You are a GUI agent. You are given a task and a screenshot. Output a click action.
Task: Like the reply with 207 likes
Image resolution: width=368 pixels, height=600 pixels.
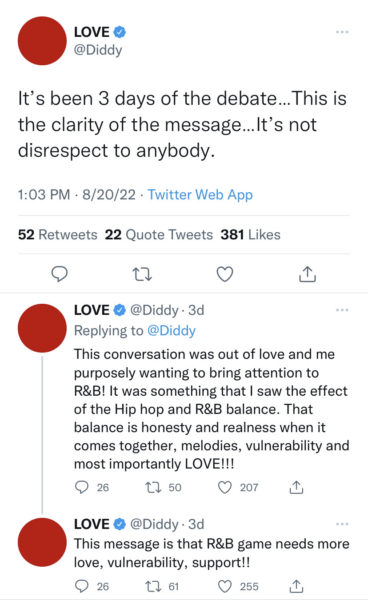[x=225, y=487]
